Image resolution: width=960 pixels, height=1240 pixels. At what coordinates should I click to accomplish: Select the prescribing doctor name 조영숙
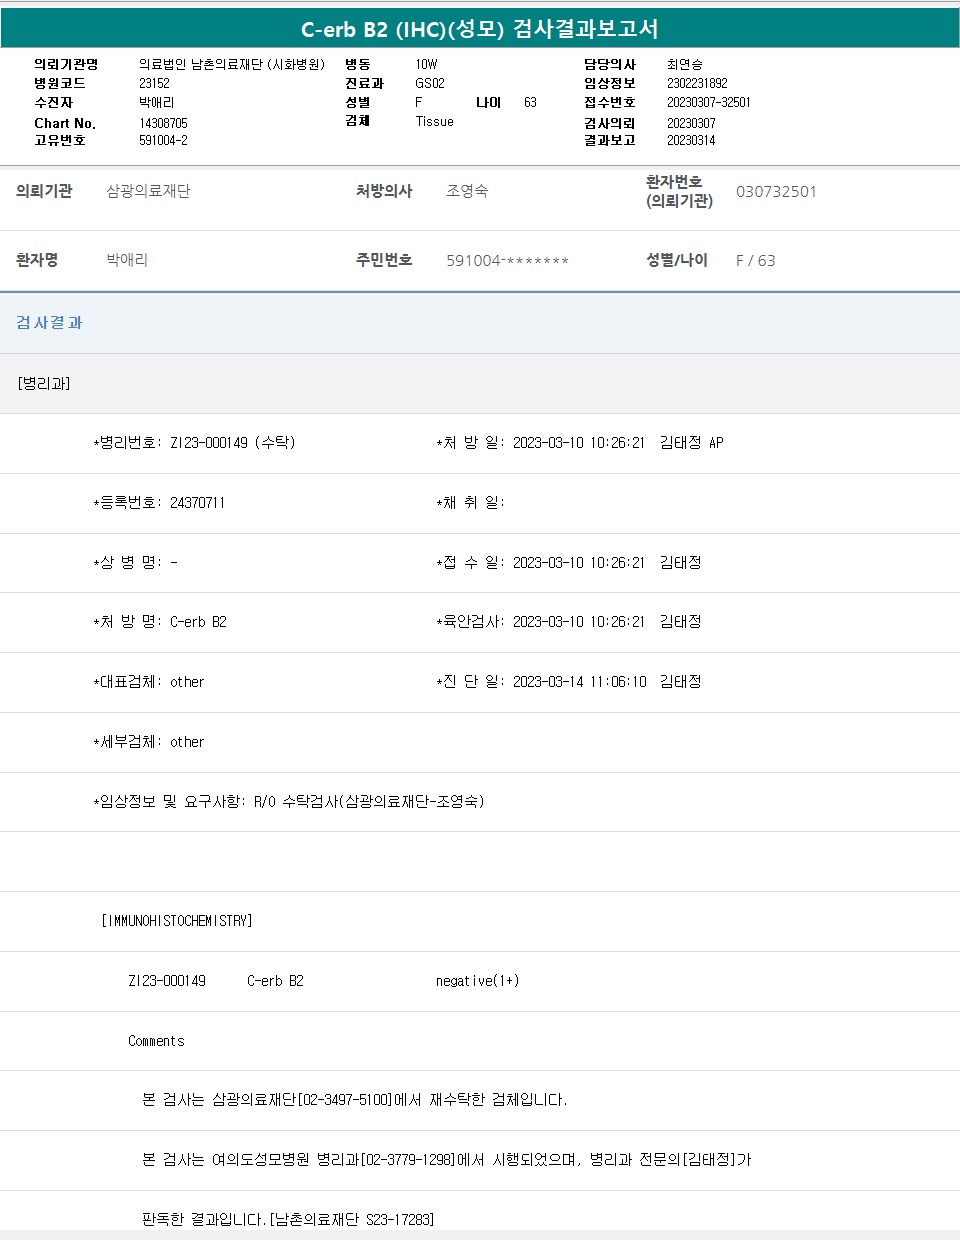coord(467,191)
